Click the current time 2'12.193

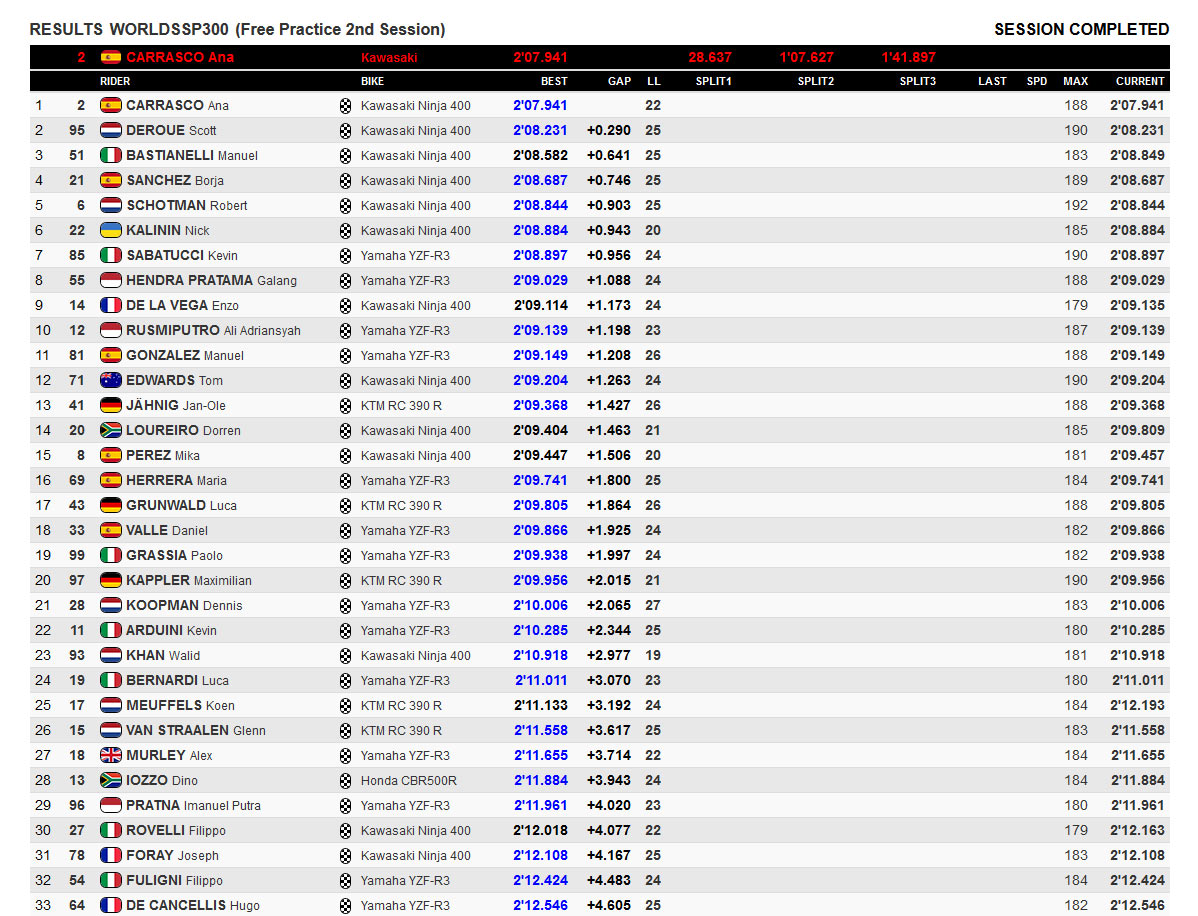pos(1138,705)
